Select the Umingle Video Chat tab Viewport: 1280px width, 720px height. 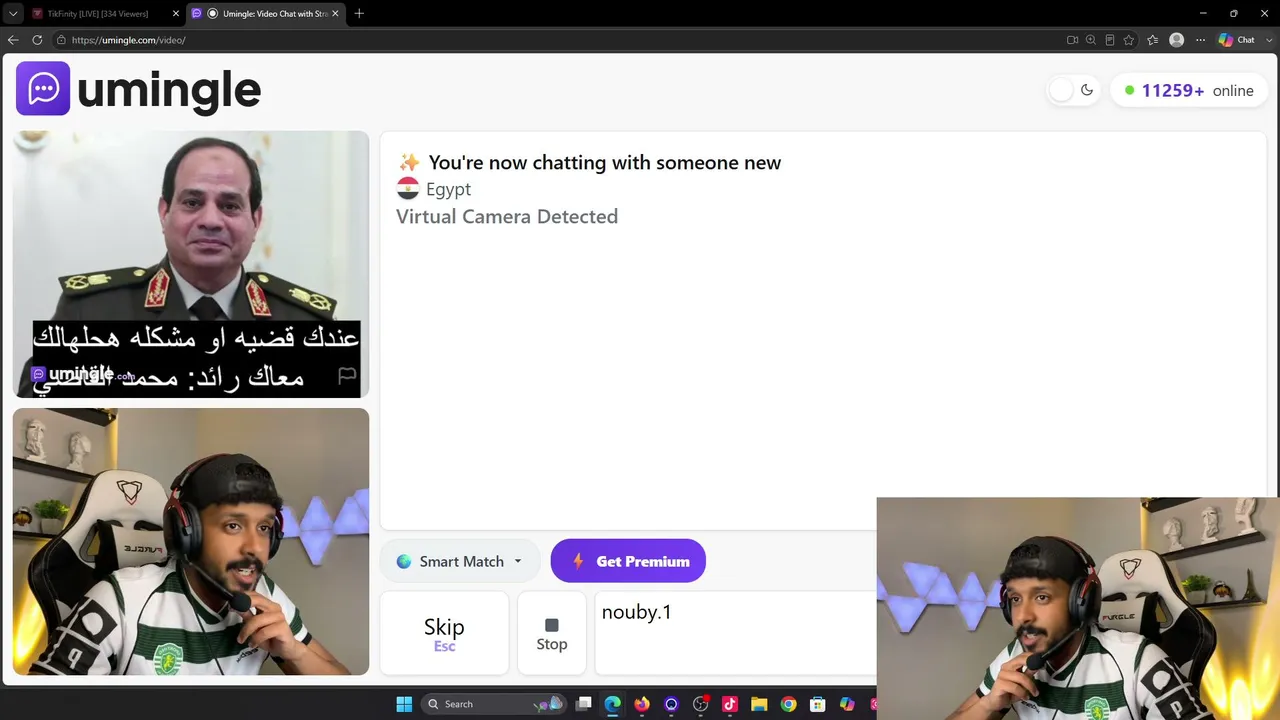click(266, 13)
